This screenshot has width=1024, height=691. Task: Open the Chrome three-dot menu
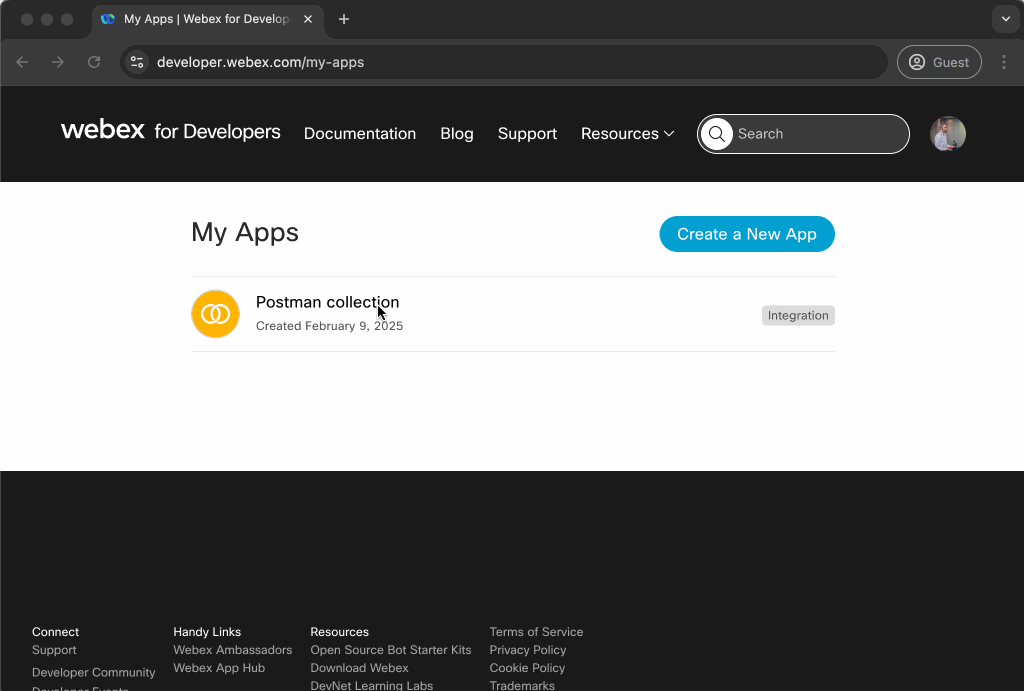(1004, 62)
